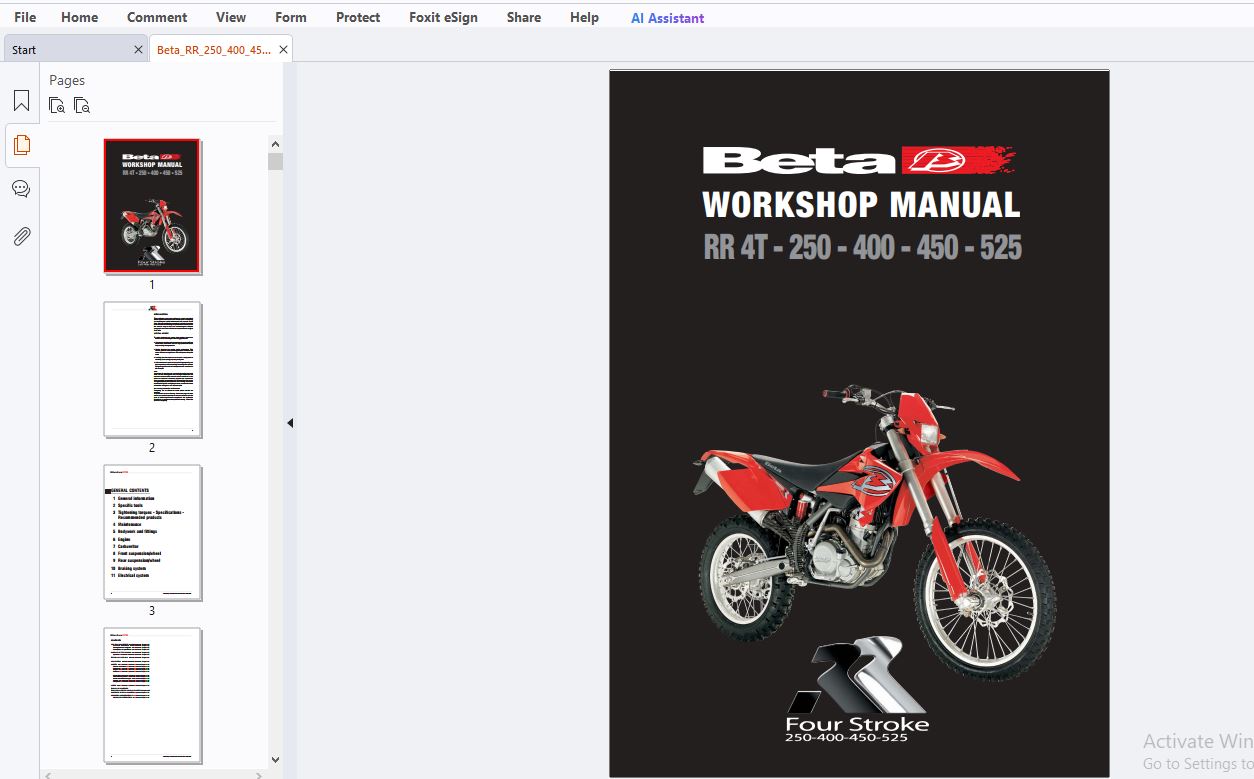Open the Protect ribbon tab
The image size is (1254, 779).
(358, 17)
